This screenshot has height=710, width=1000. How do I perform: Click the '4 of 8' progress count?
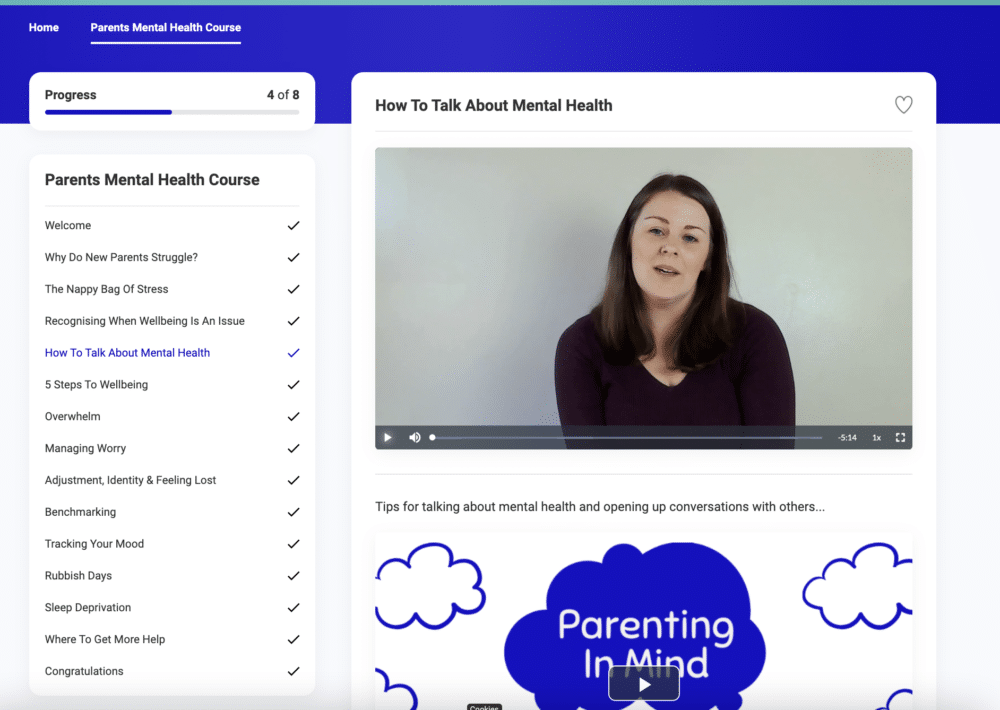(283, 94)
